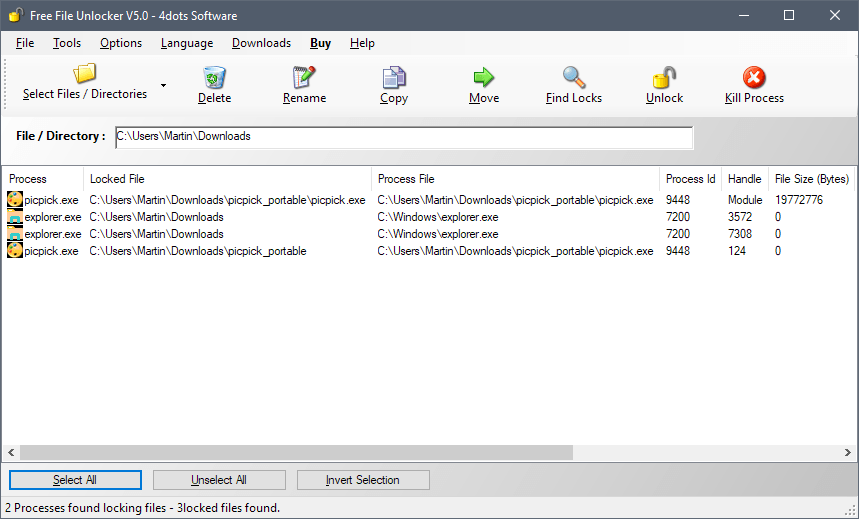
Task: Click the Move green arrow icon
Action: [x=484, y=77]
